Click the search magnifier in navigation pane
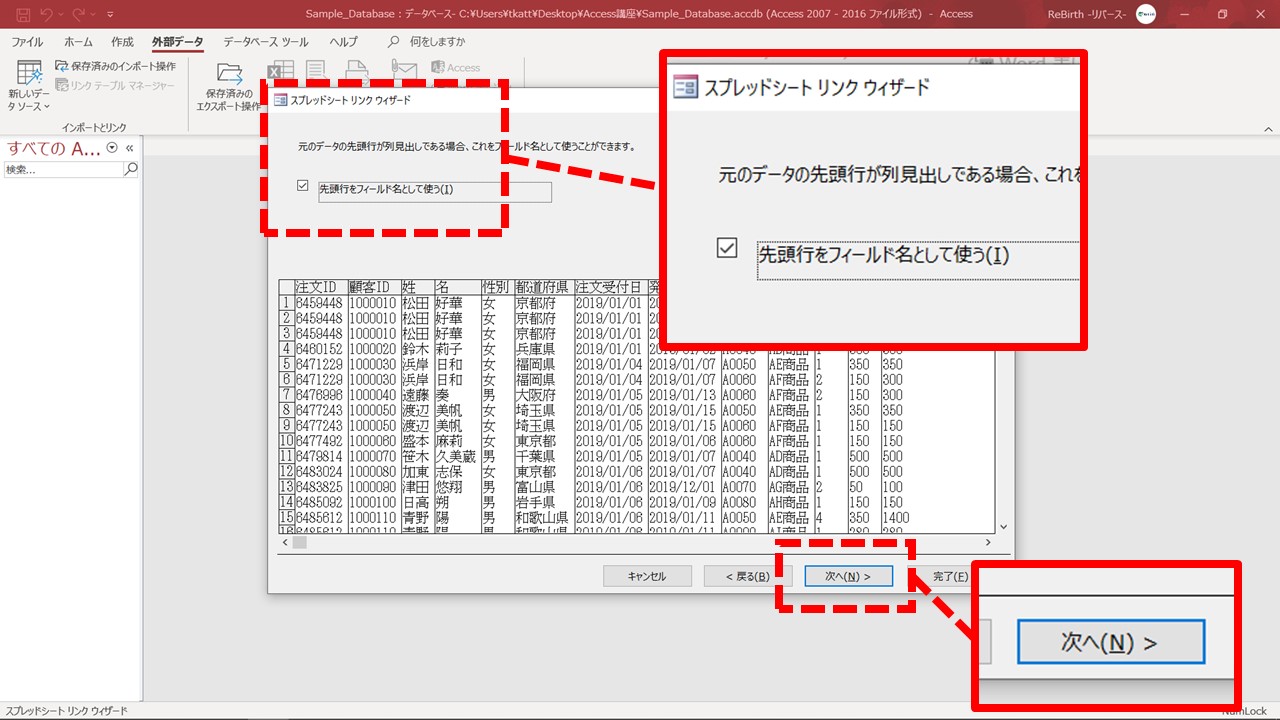Viewport: 1280px width, 720px height. pyautogui.click(x=130, y=170)
